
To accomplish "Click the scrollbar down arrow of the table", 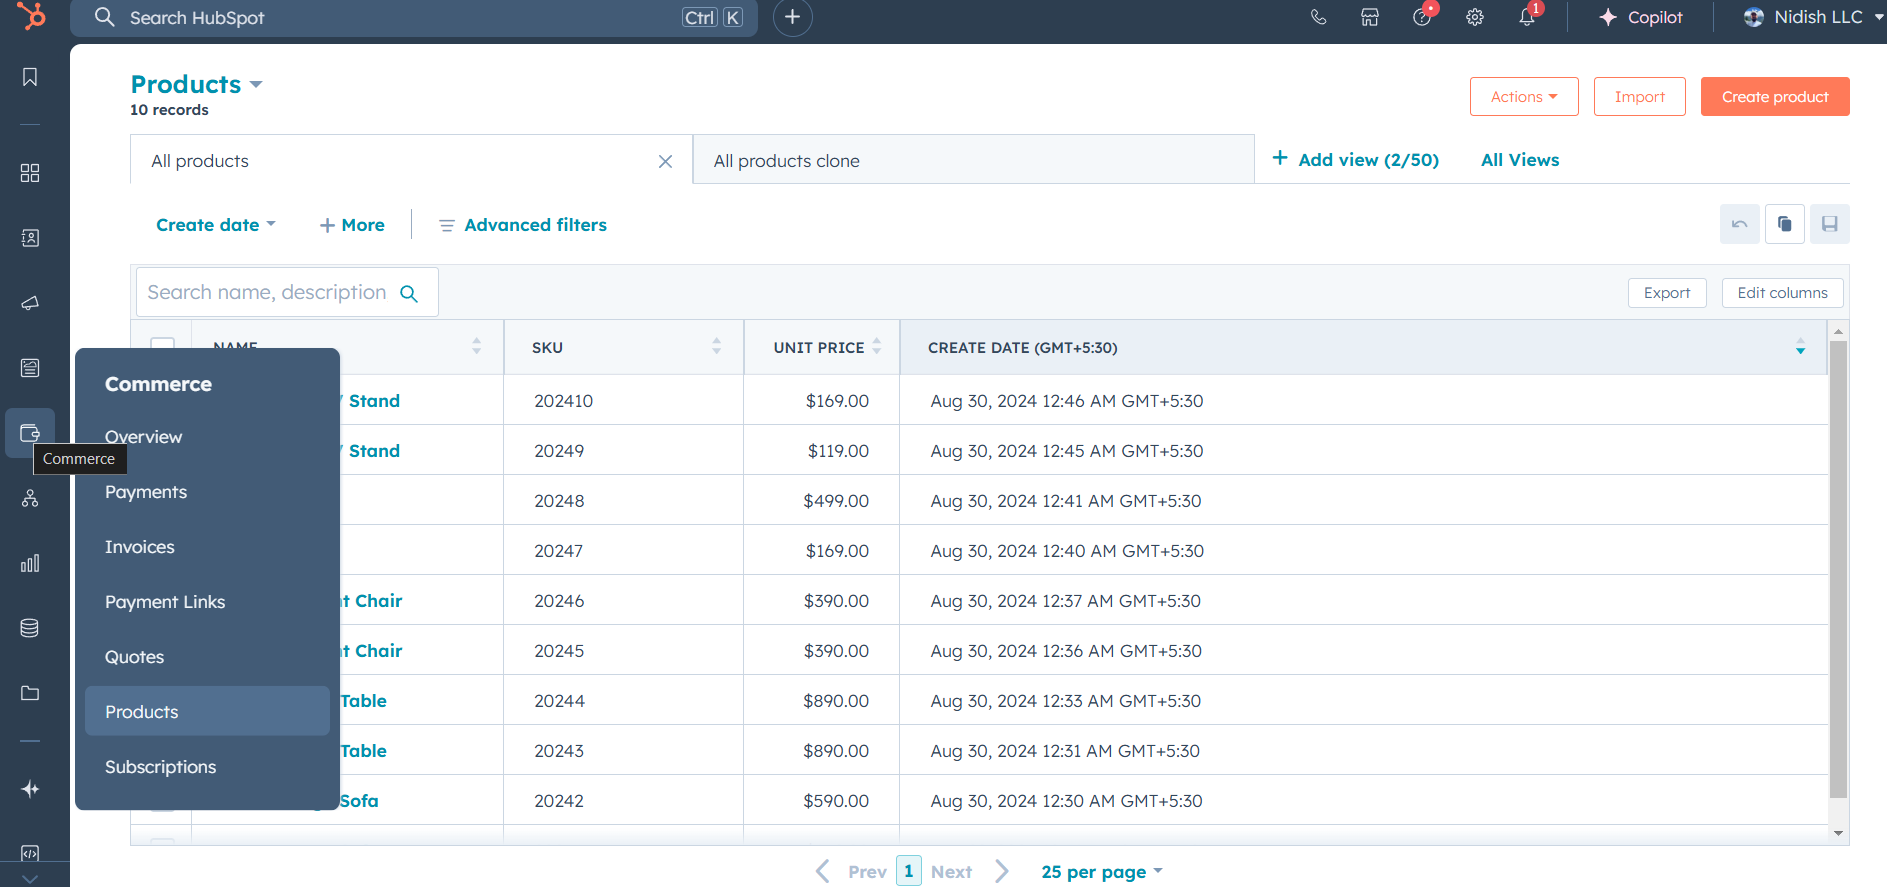I will [1838, 833].
